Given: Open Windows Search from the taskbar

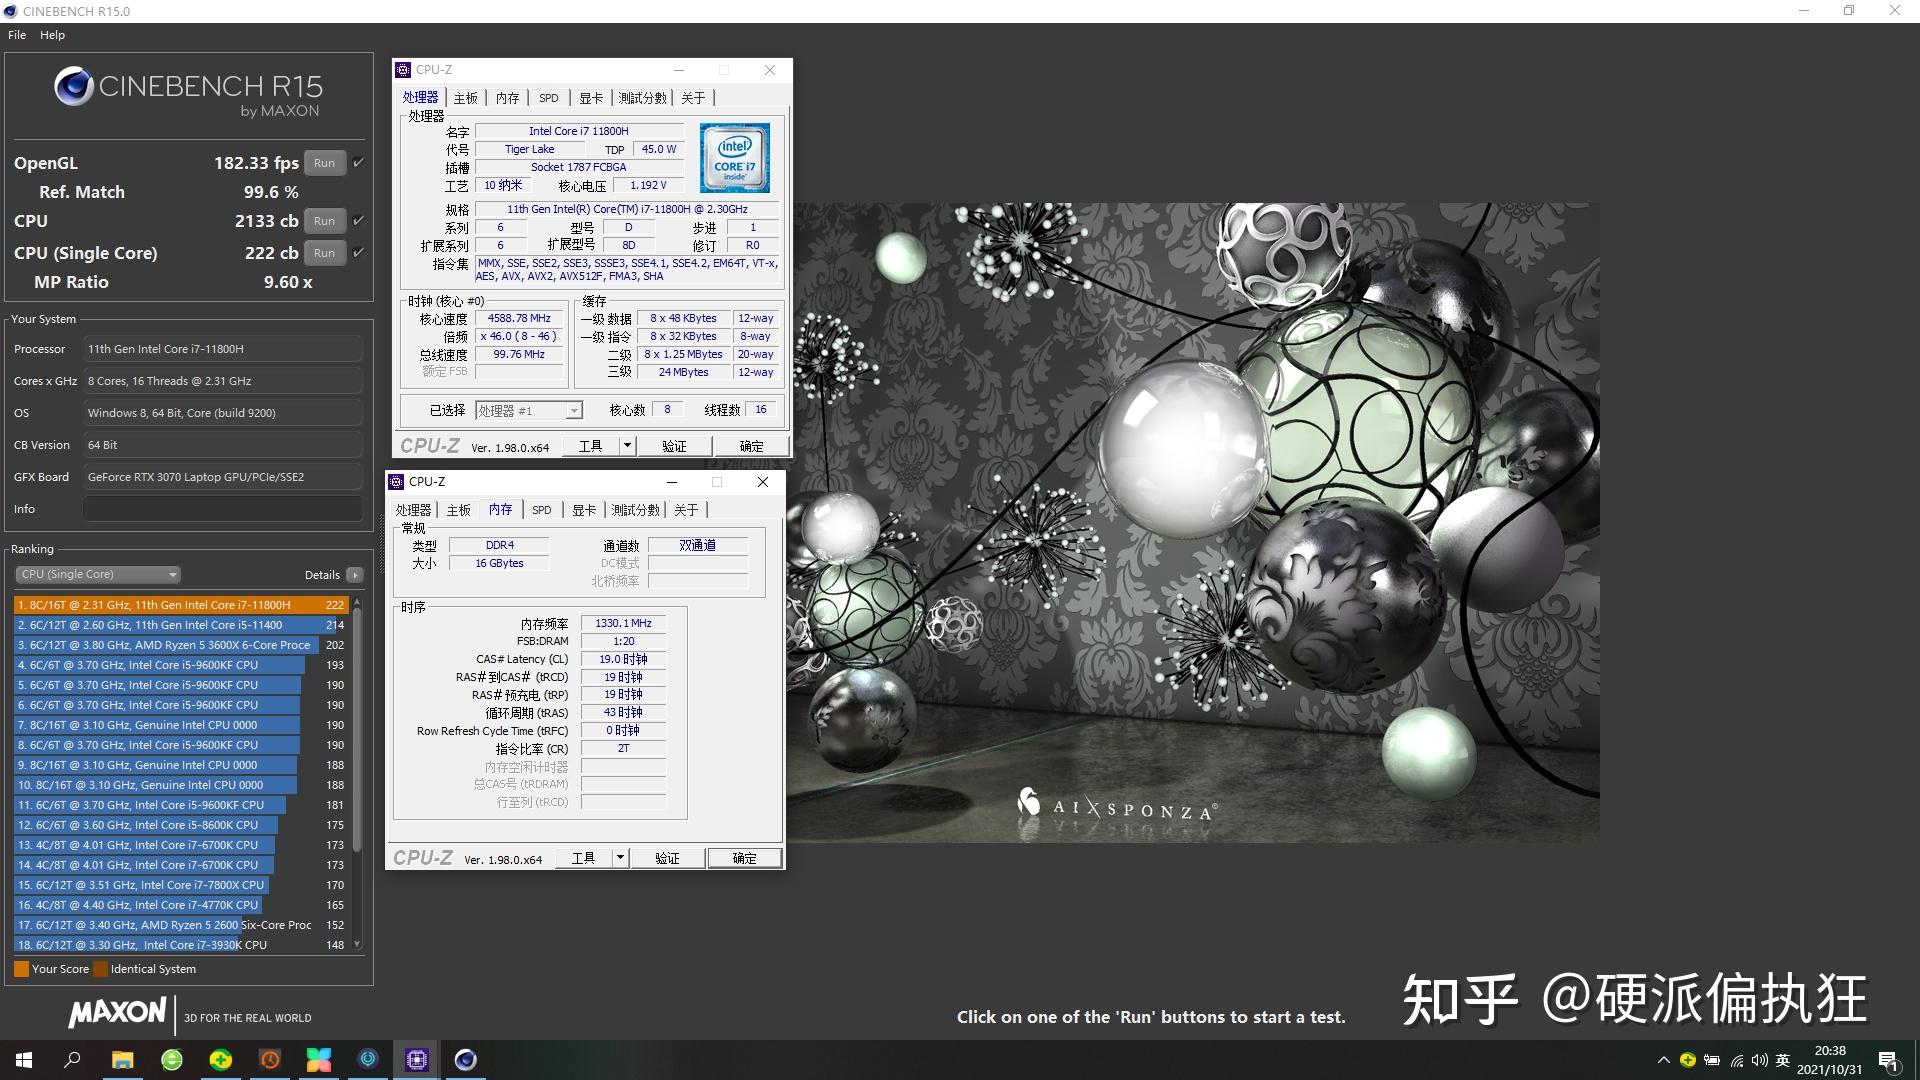Looking at the screenshot, I should (70, 1059).
